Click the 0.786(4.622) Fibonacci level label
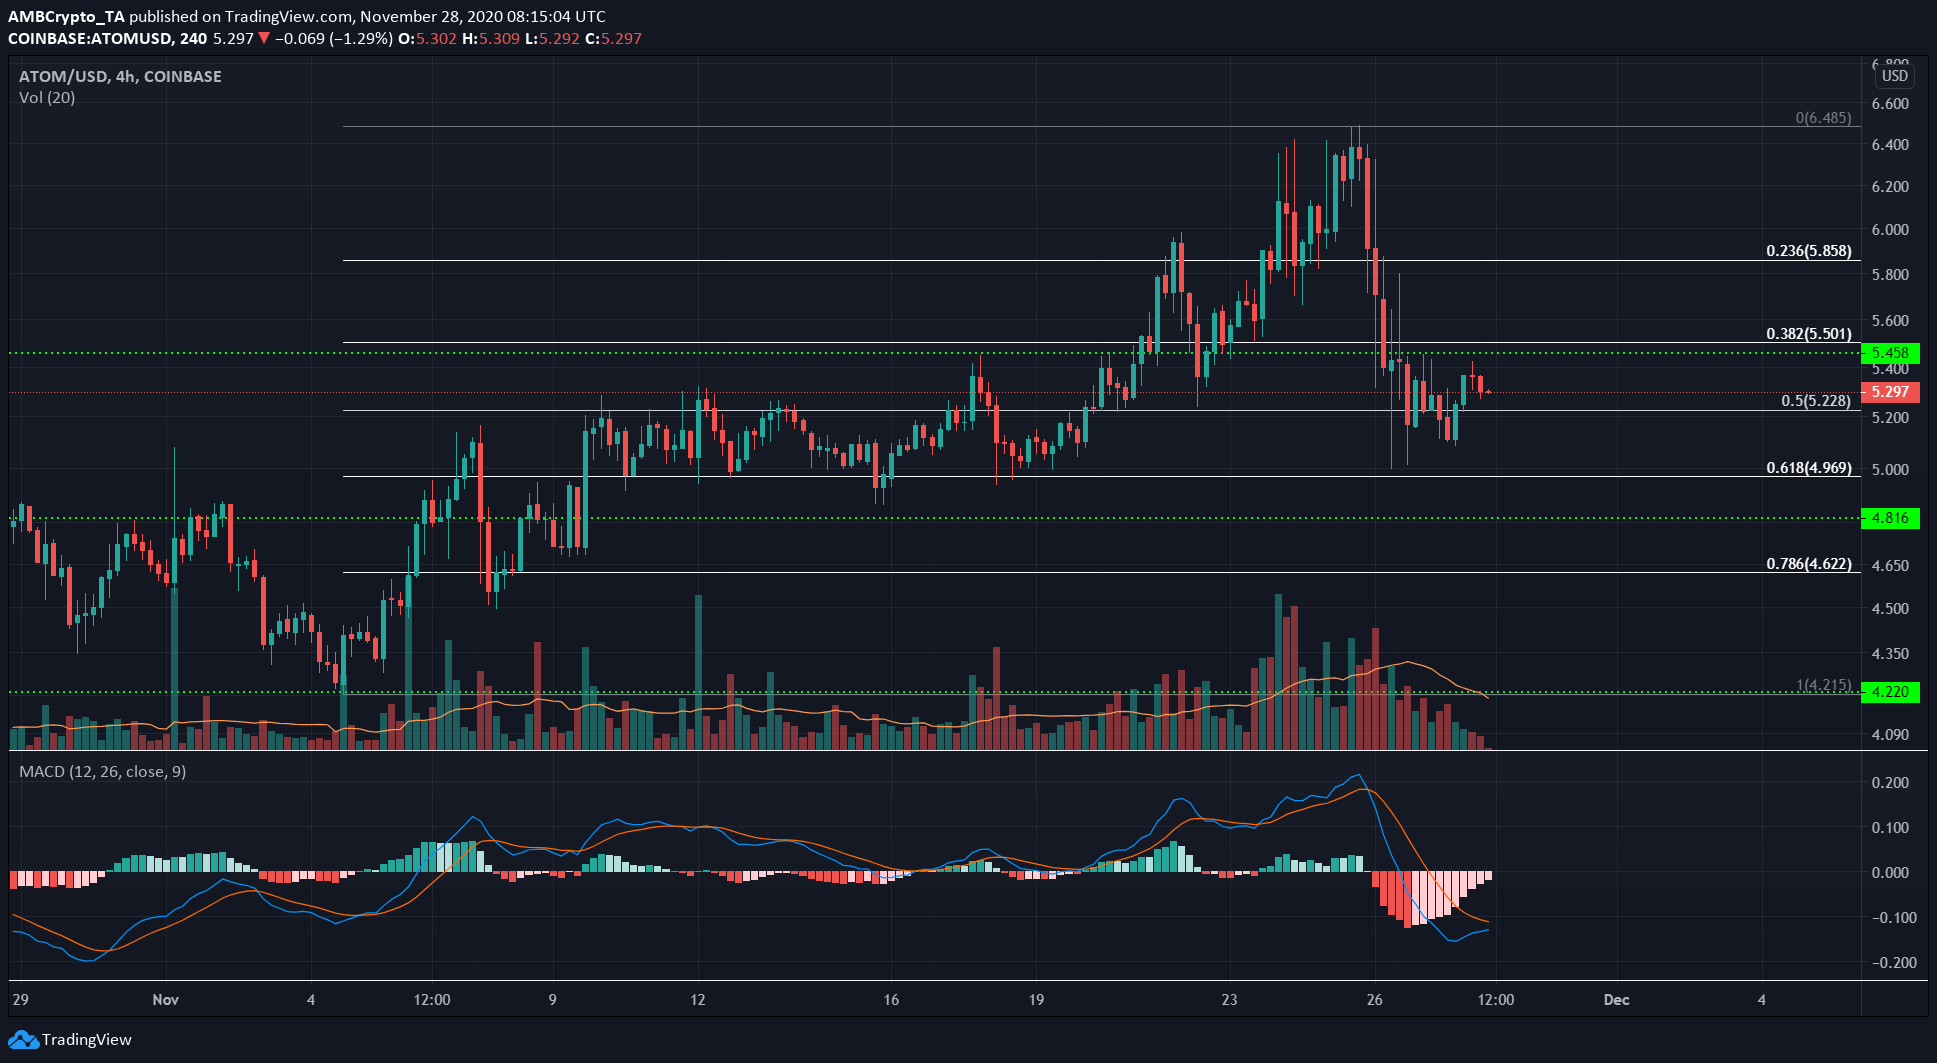Viewport: 1937px width, 1063px height. [1809, 564]
